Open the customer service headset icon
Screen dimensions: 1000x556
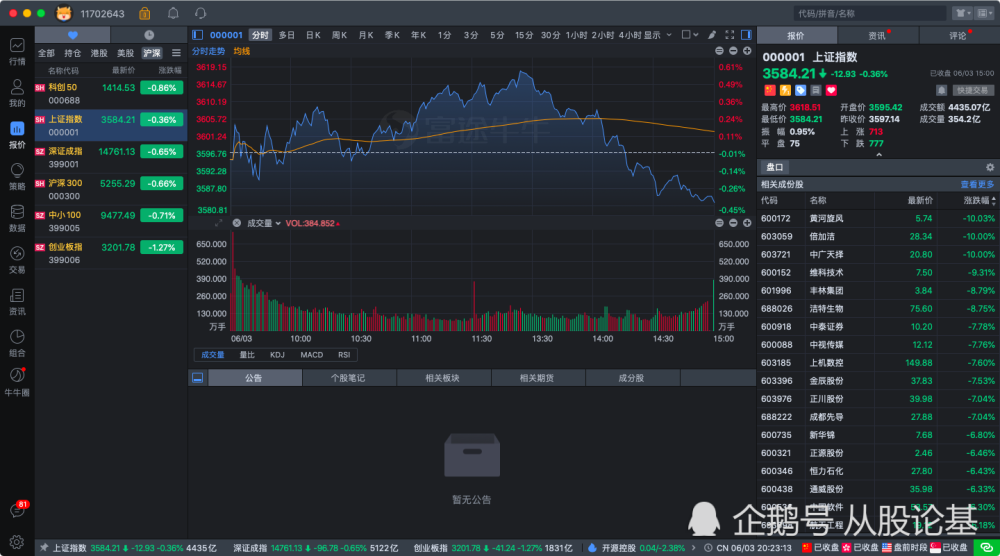click(x=200, y=13)
